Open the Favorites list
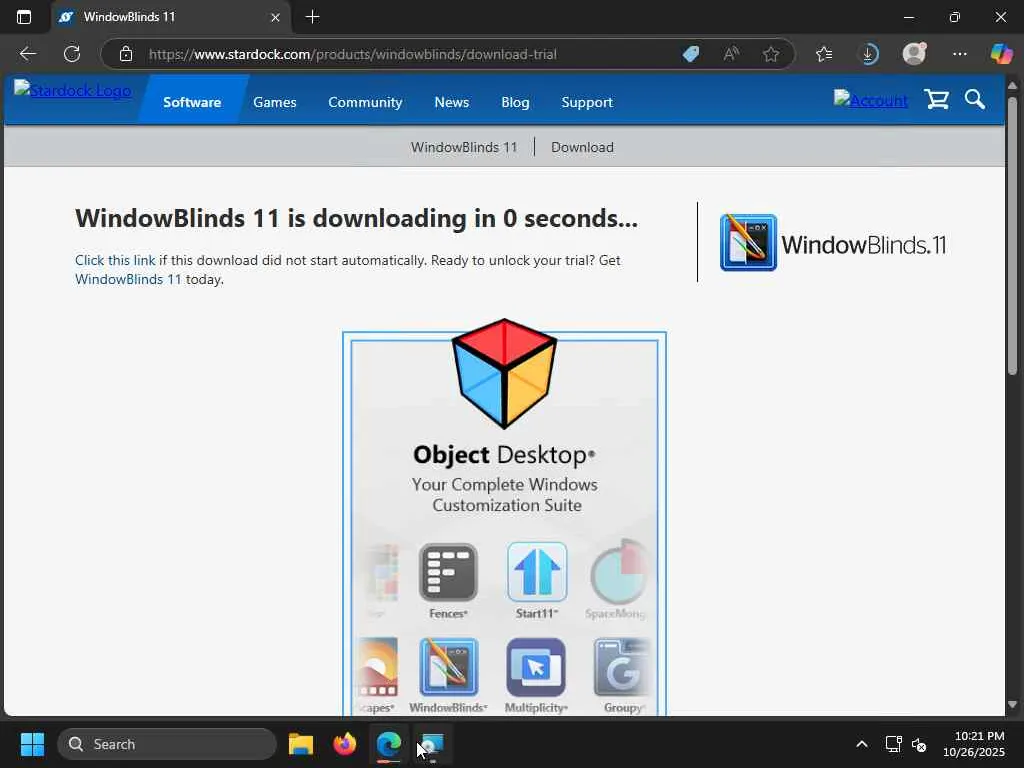1024x768 pixels. (x=824, y=54)
